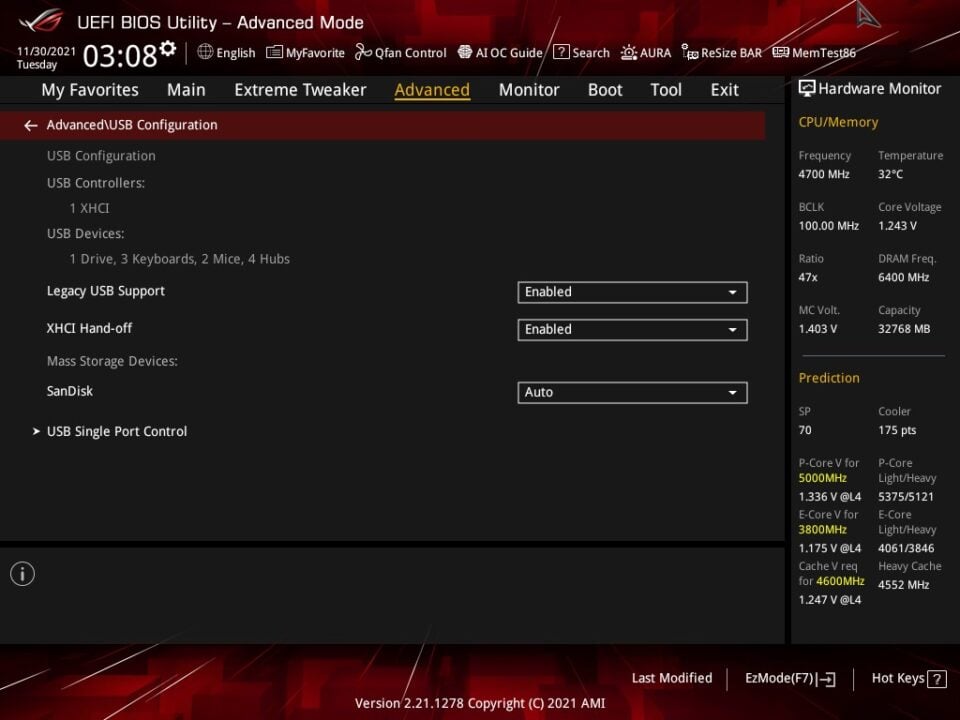Launch MemTest86 from the toolbar
The width and height of the screenshot is (960, 720).
pyautogui.click(x=814, y=53)
